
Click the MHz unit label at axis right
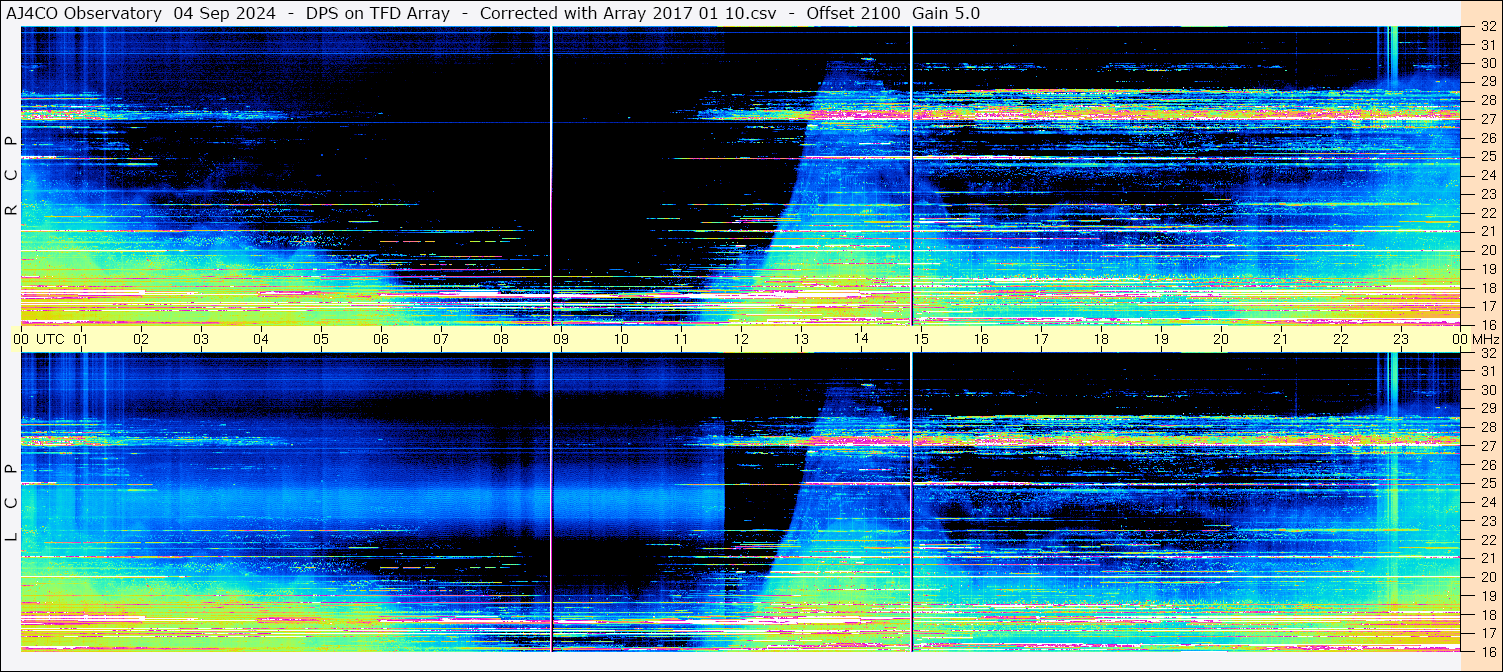[1484, 339]
